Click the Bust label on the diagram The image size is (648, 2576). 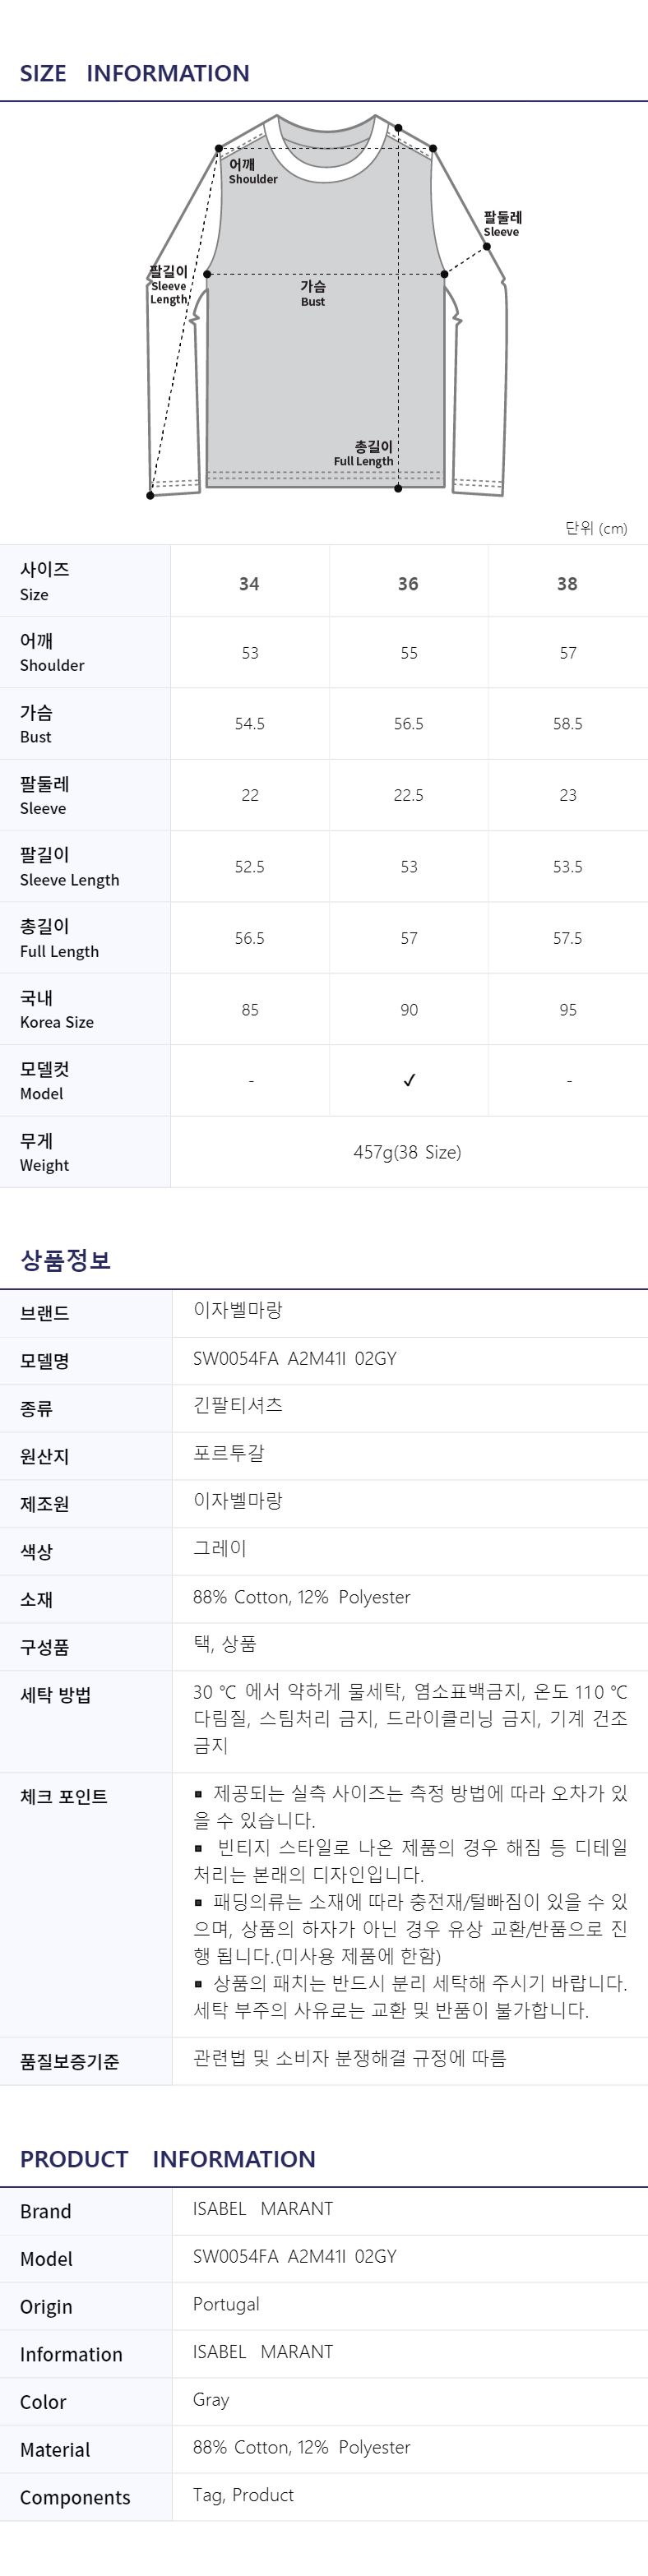(x=313, y=293)
